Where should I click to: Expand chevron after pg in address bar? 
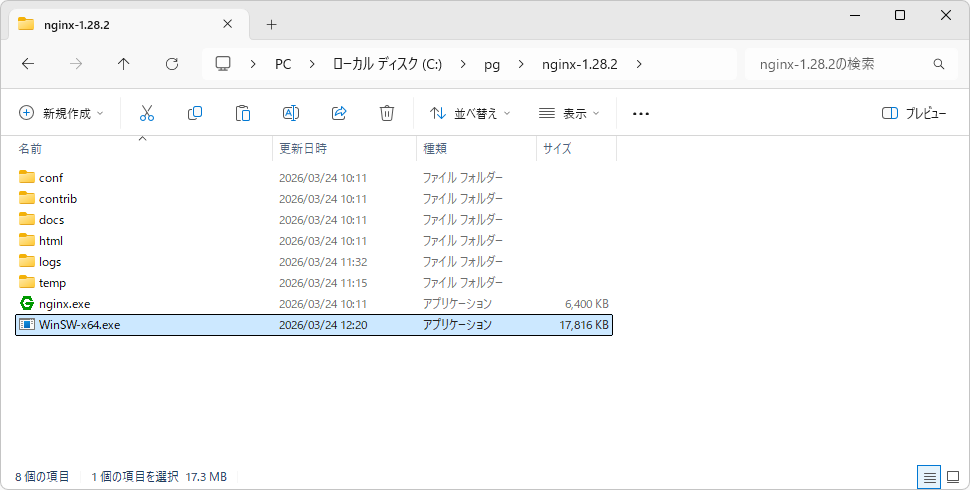(x=521, y=64)
